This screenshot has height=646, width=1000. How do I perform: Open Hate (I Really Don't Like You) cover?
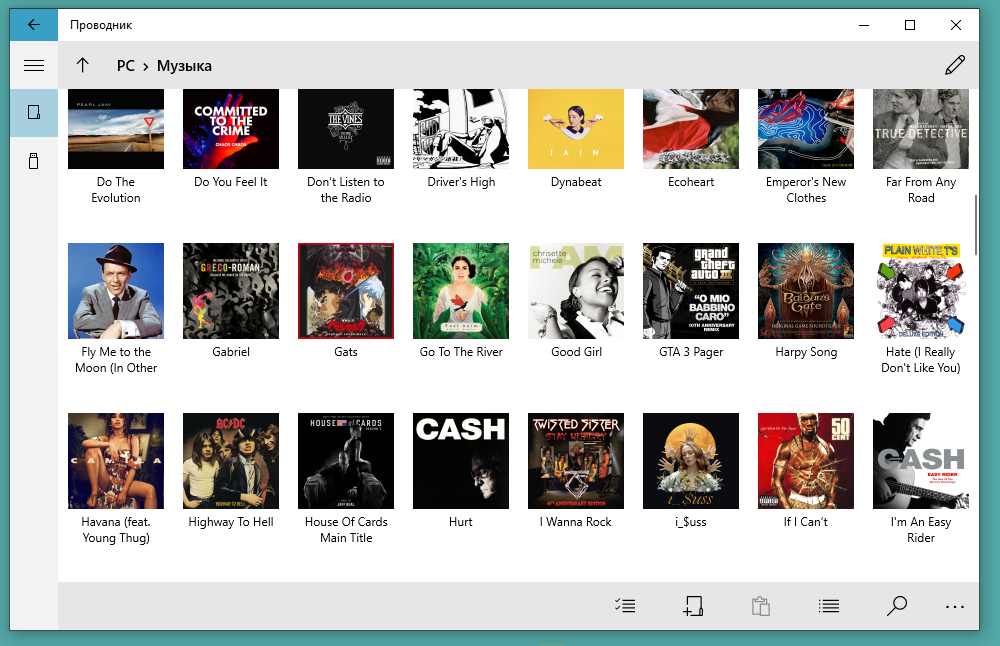tap(921, 291)
